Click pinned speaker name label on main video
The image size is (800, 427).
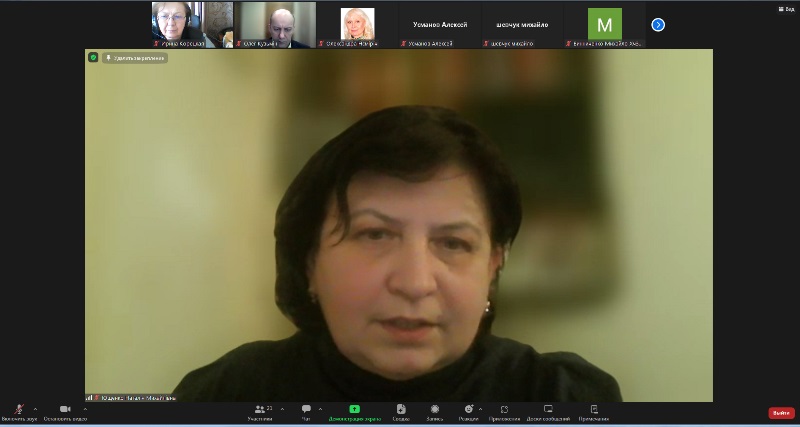pos(138,397)
